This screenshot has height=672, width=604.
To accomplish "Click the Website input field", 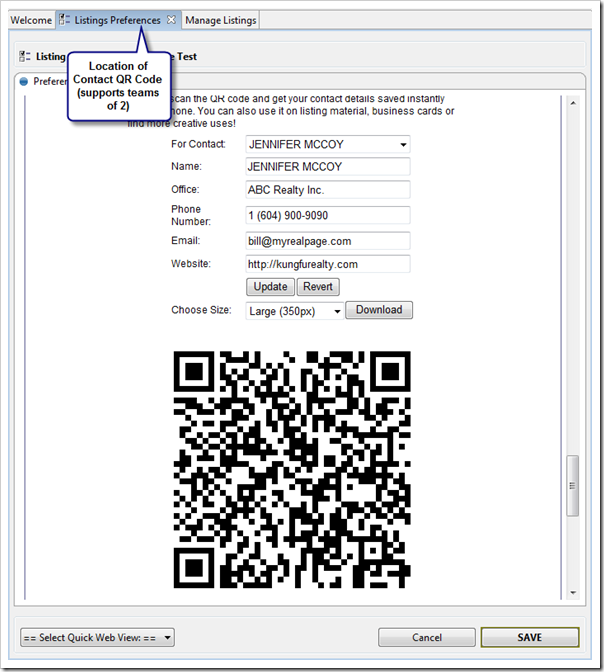I will point(328,264).
